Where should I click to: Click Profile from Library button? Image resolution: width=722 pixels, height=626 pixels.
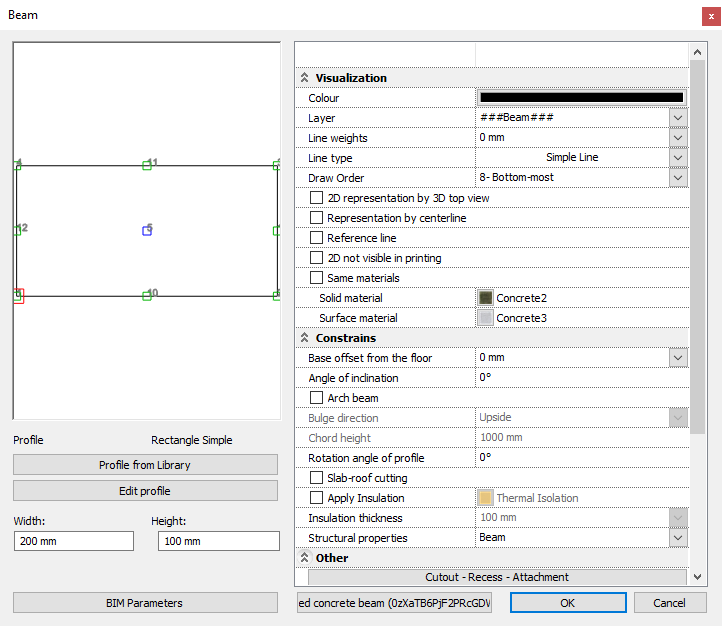pos(146,465)
